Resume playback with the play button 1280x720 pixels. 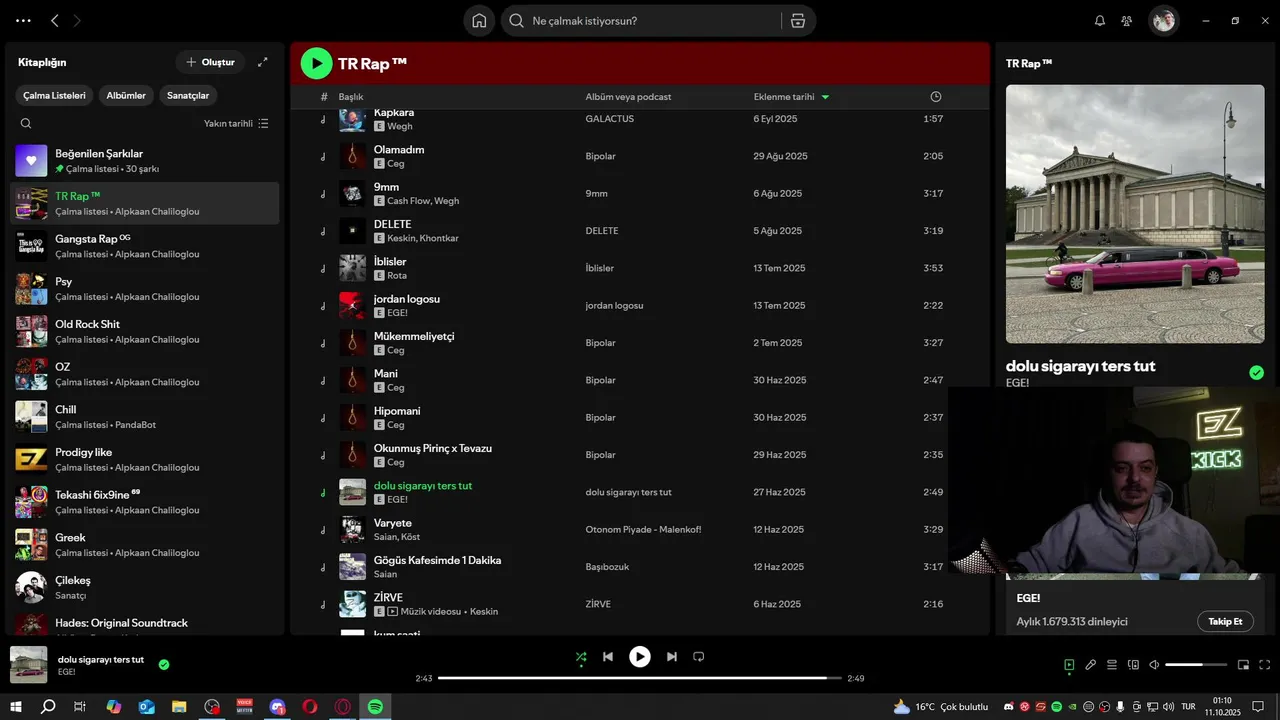pyautogui.click(x=640, y=657)
